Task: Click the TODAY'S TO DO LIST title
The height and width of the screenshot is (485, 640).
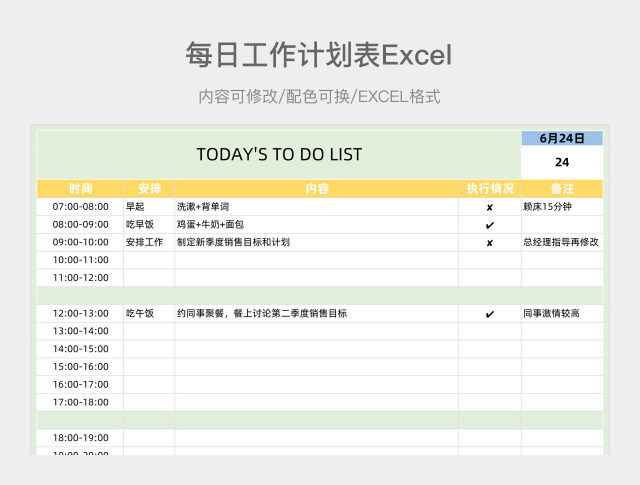Action: [279, 155]
